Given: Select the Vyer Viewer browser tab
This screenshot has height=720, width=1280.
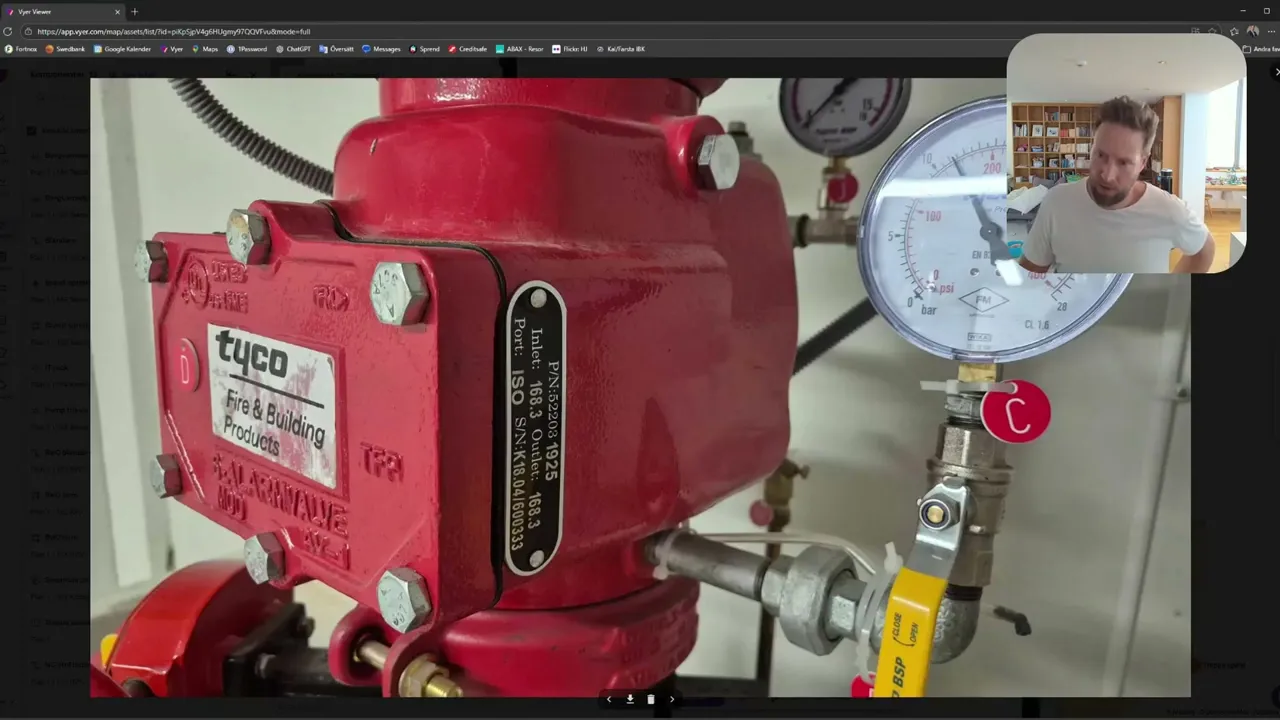Looking at the screenshot, I should (x=64, y=12).
